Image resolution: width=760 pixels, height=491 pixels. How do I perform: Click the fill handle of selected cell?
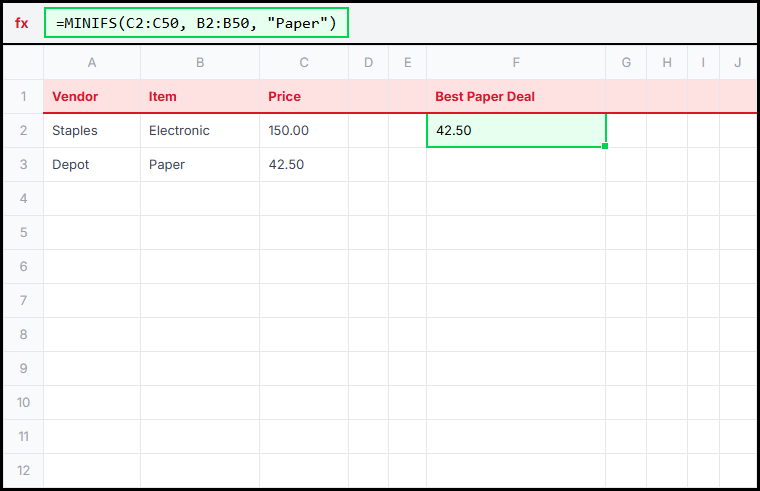click(606, 147)
